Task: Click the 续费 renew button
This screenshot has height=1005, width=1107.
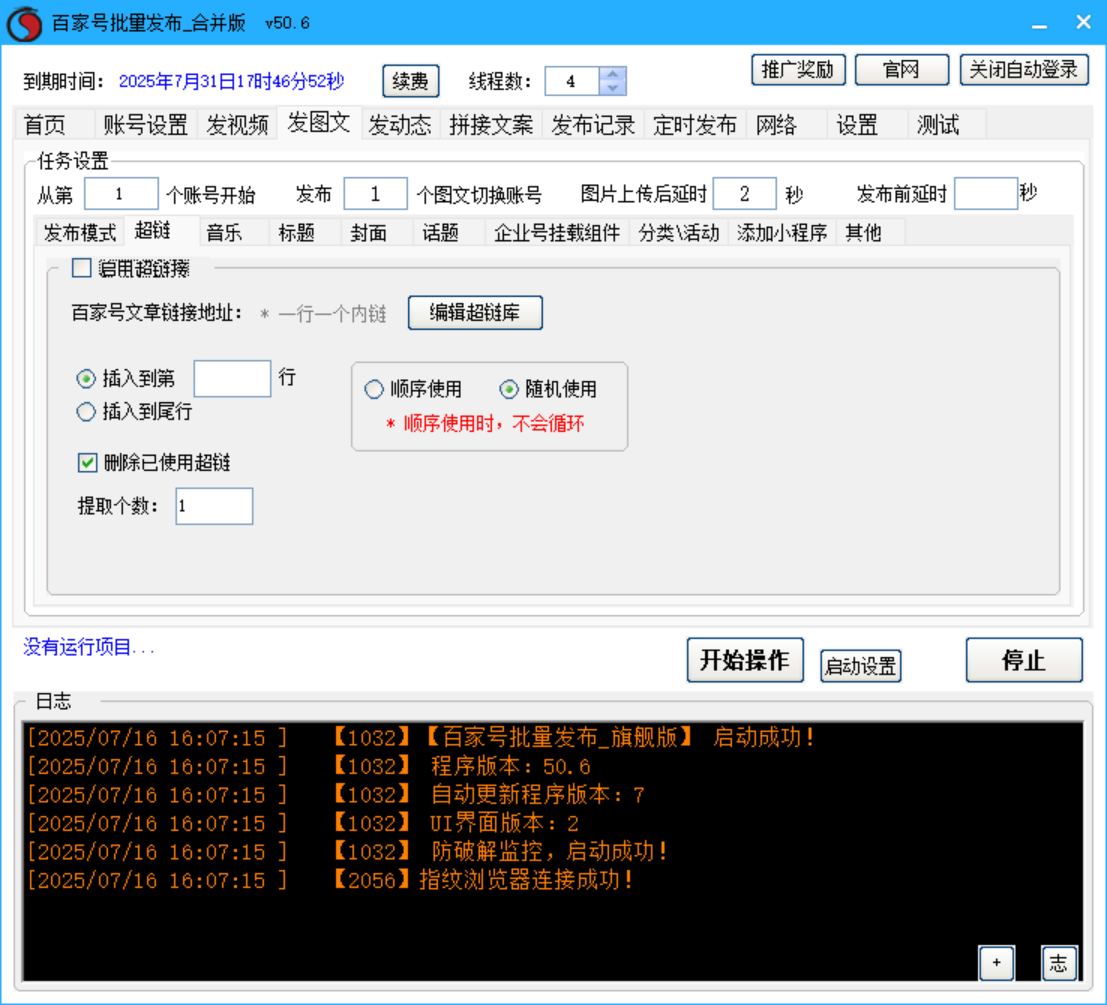Action: [x=410, y=81]
